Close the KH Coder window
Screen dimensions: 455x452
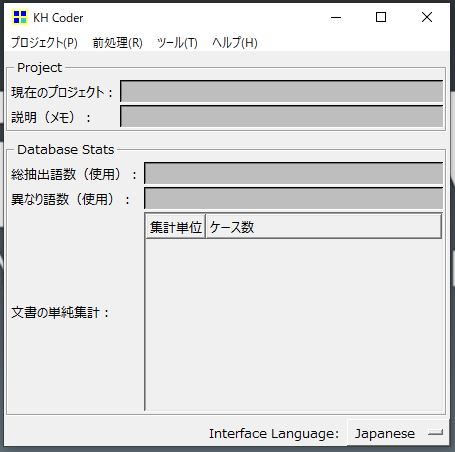tap(427, 17)
